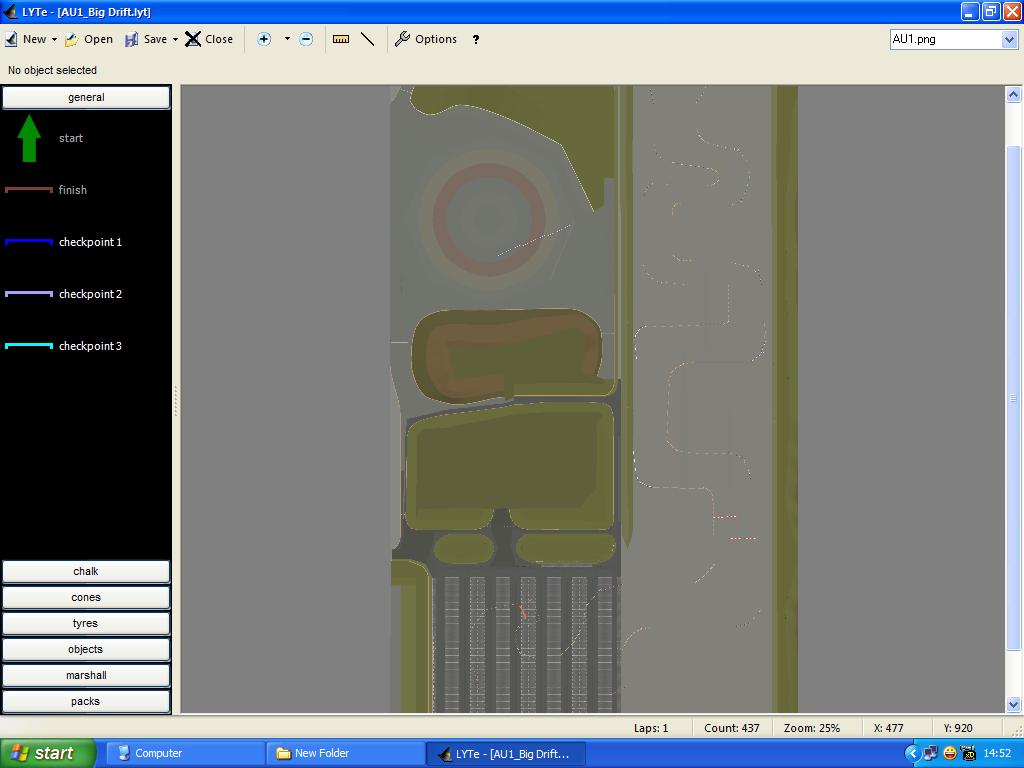This screenshot has height=768, width=1024.
Task: Click the Count: 437 status entry
Action: [731, 728]
